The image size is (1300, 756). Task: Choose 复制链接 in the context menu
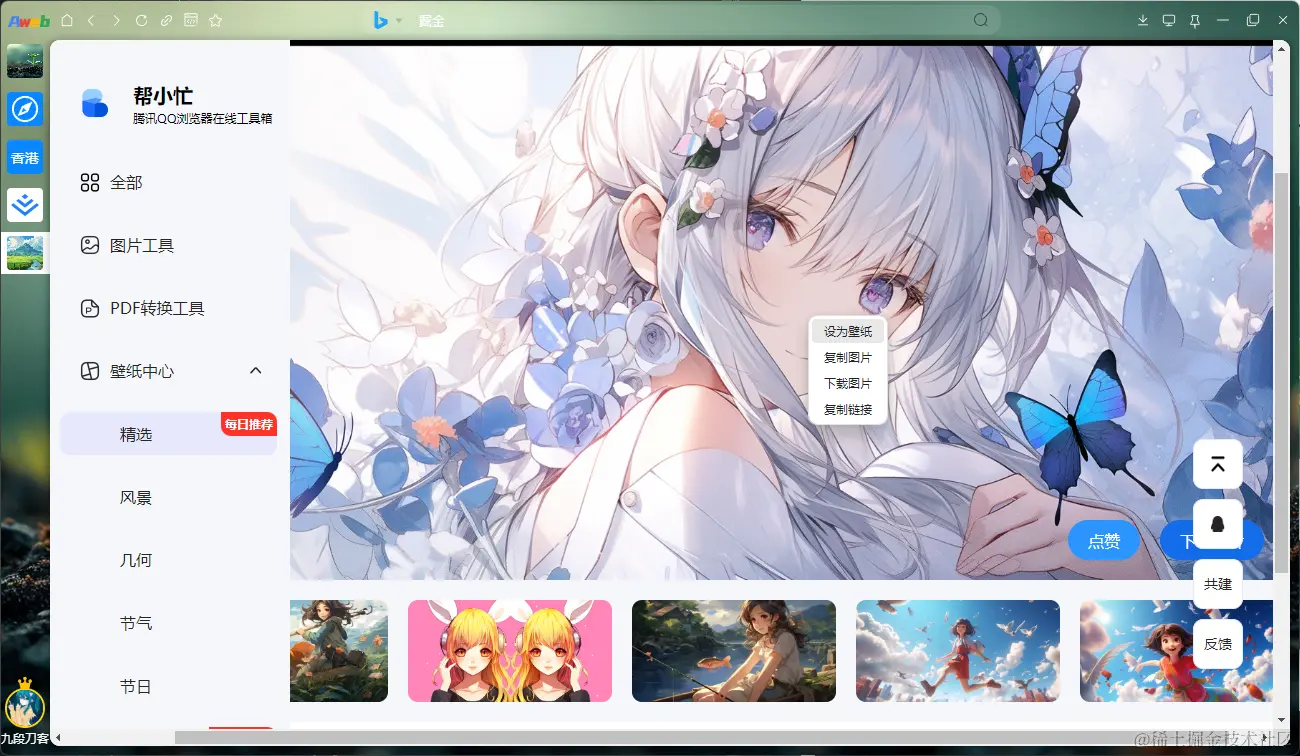(848, 409)
